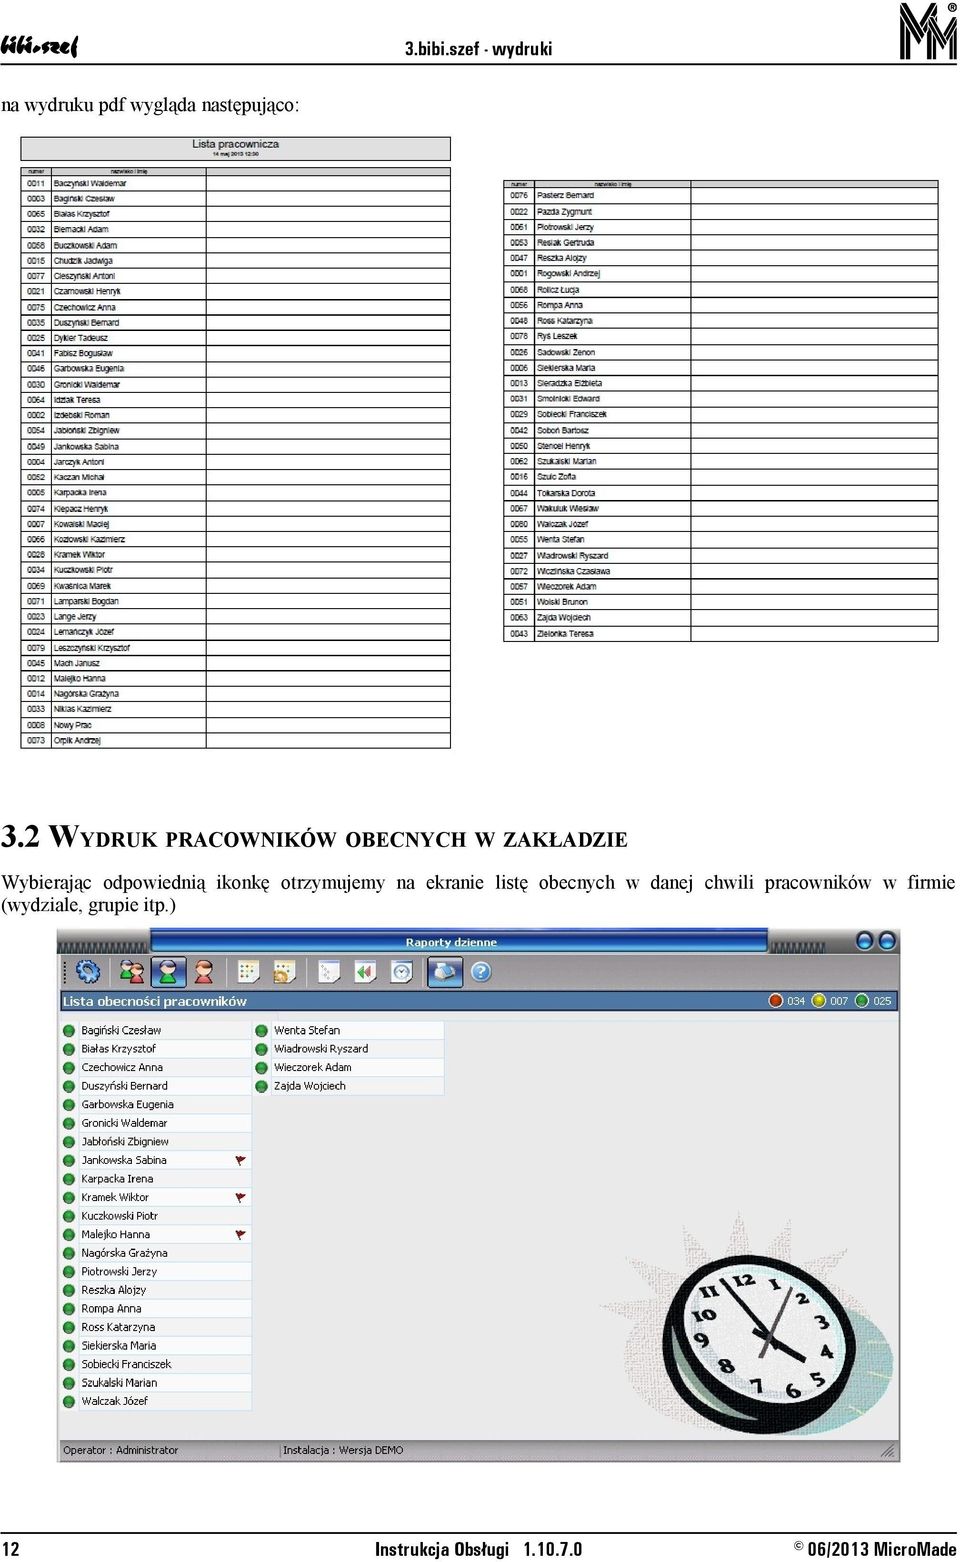
Task: Select employee Jankowska Sabina
Action: tap(124, 1160)
